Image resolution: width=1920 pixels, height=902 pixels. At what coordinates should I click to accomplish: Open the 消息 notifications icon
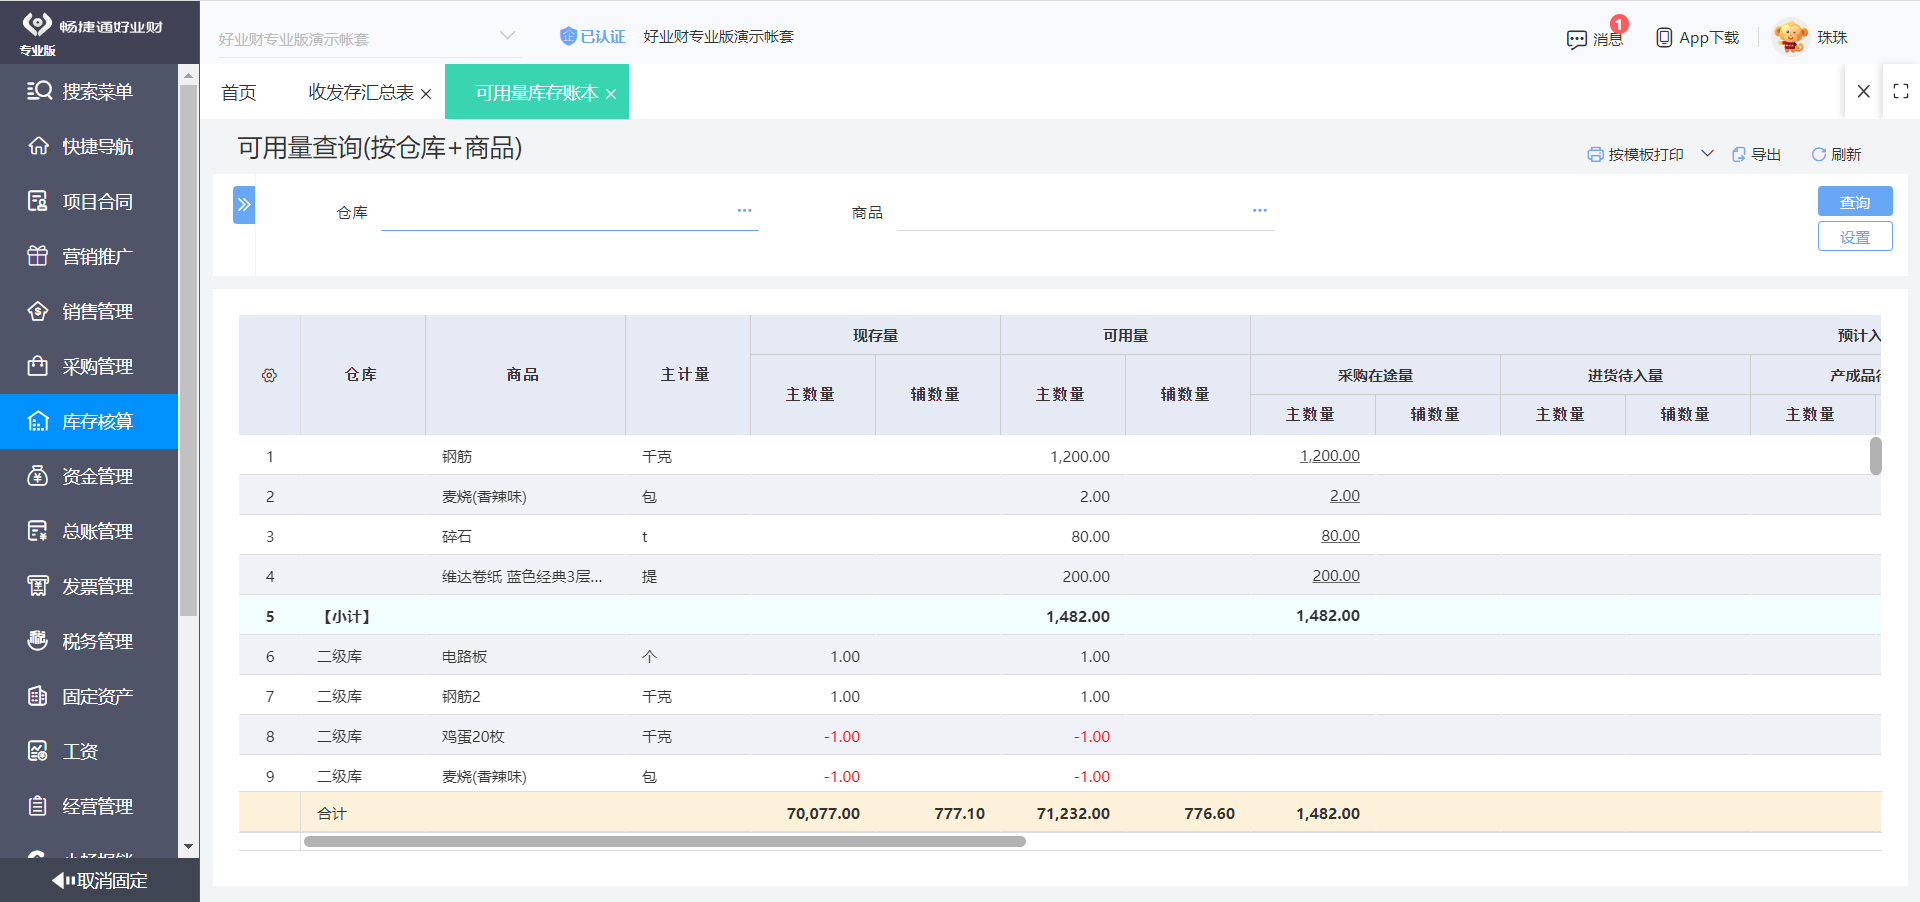[x=1578, y=38]
